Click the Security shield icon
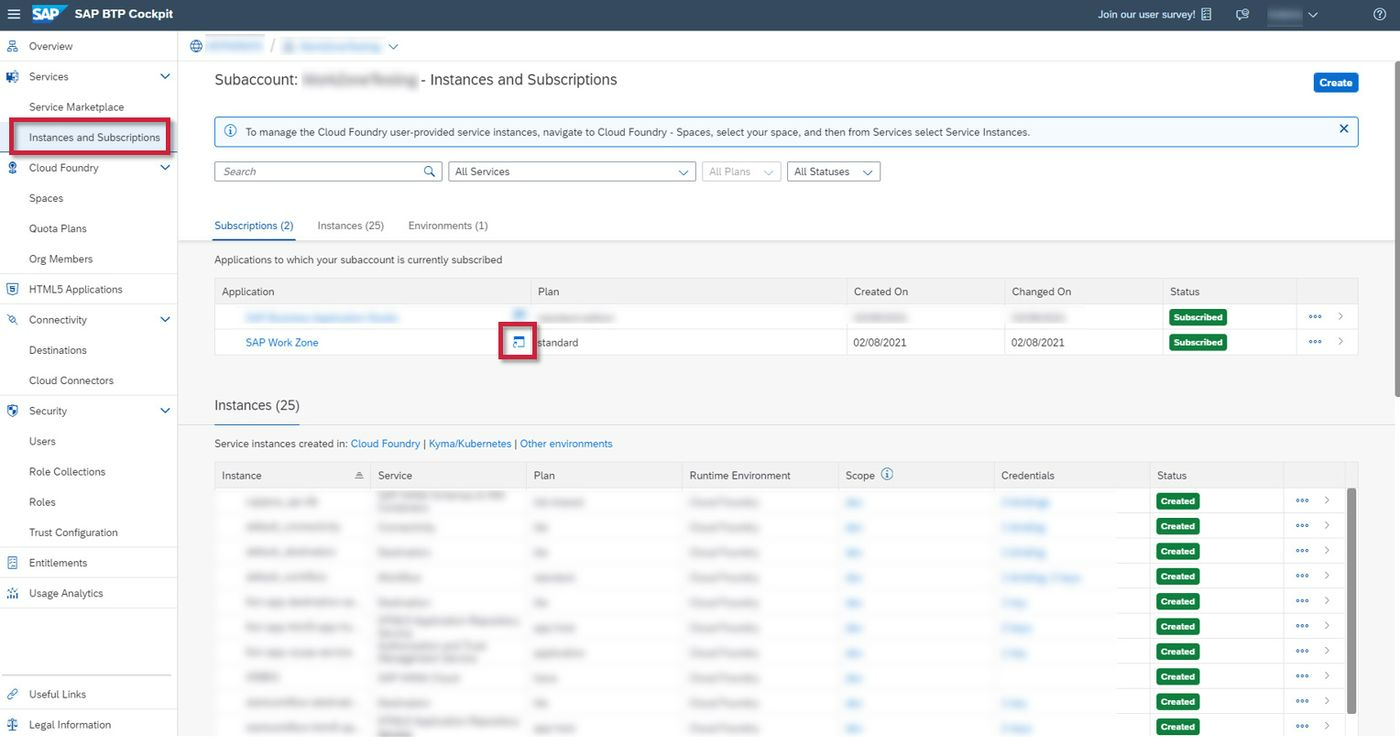 click(12, 411)
